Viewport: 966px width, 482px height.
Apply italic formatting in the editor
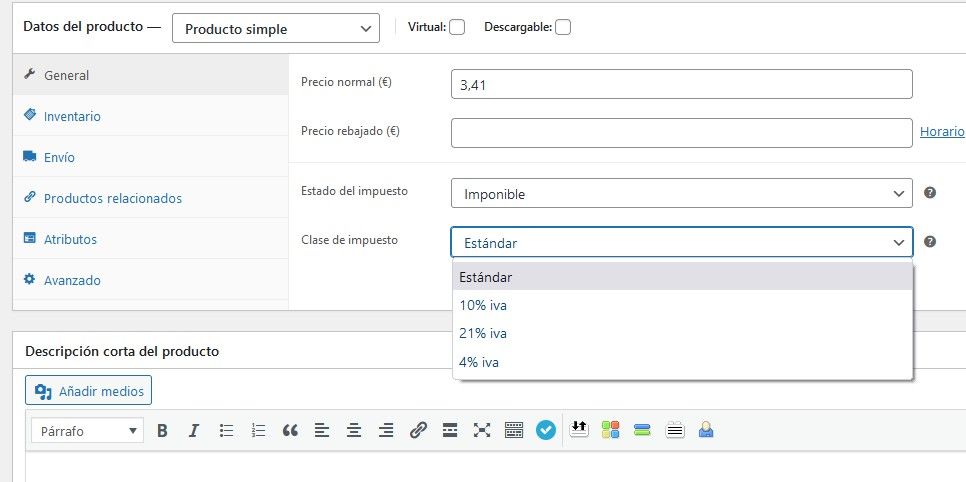tap(193, 430)
